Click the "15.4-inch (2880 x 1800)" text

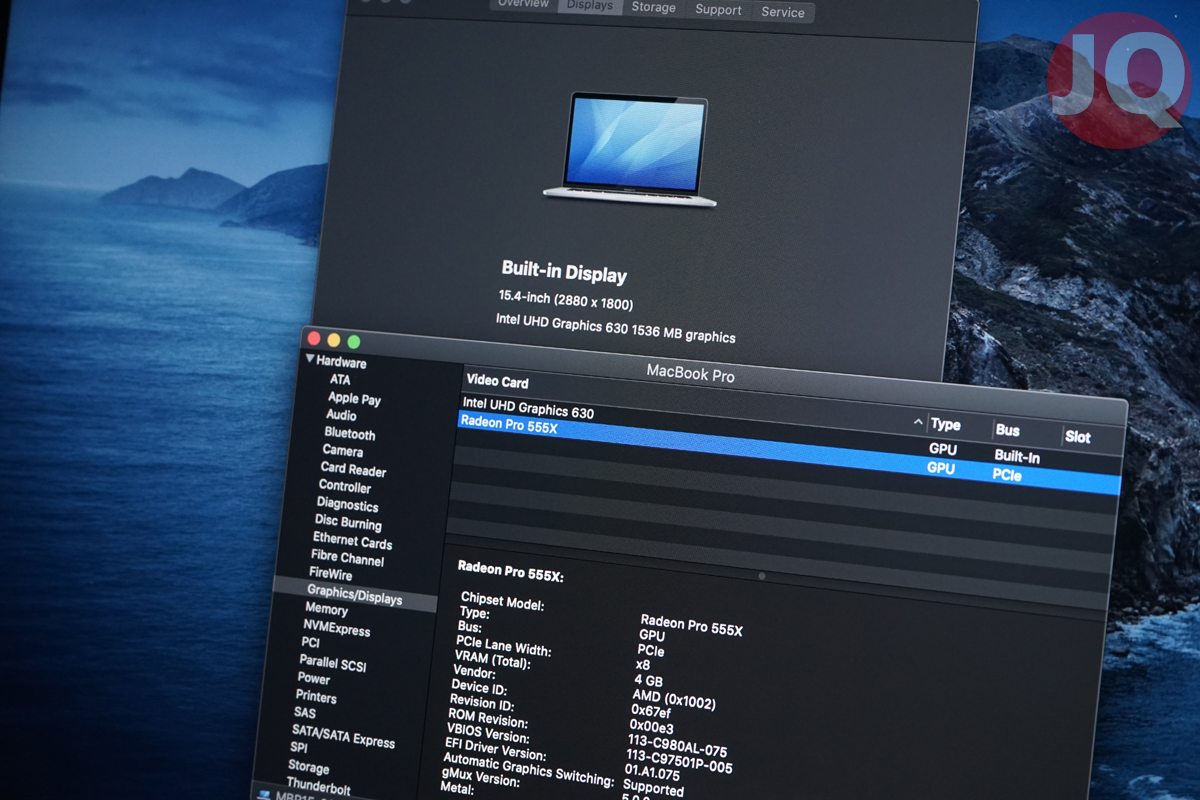pyautogui.click(x=566, y=300)
